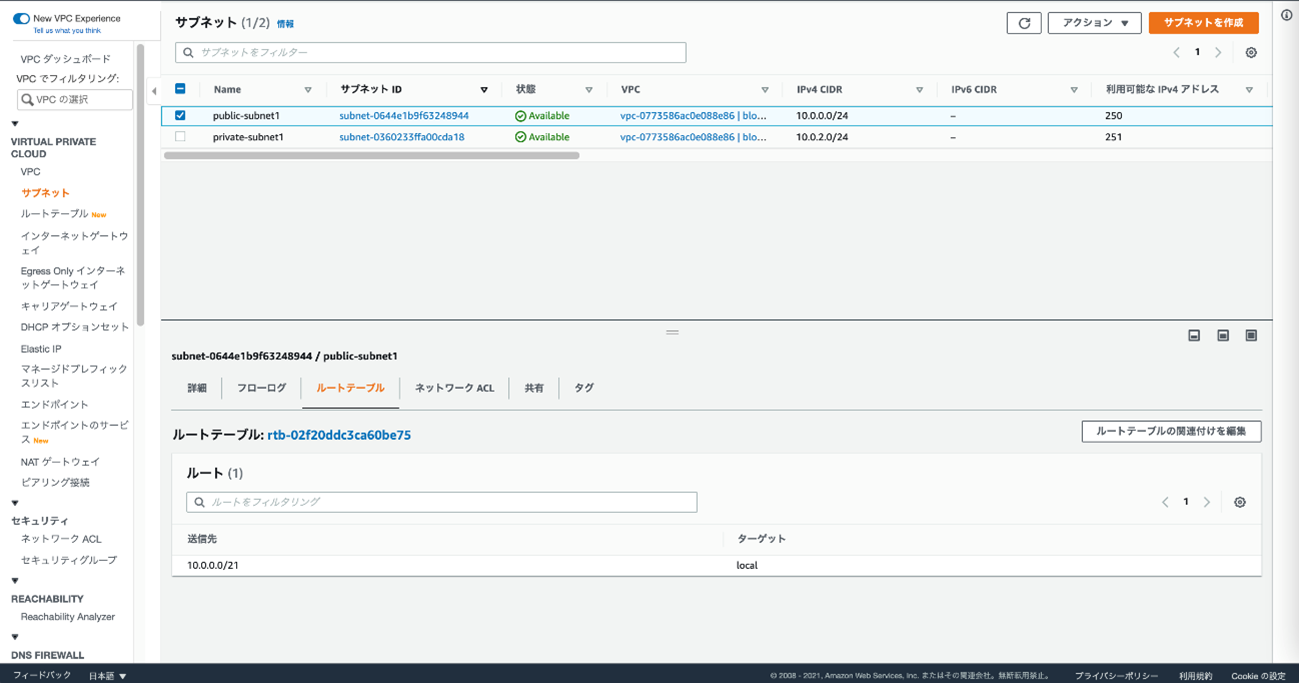Open subnet table preferences gear icon

tap(1251, 53)
